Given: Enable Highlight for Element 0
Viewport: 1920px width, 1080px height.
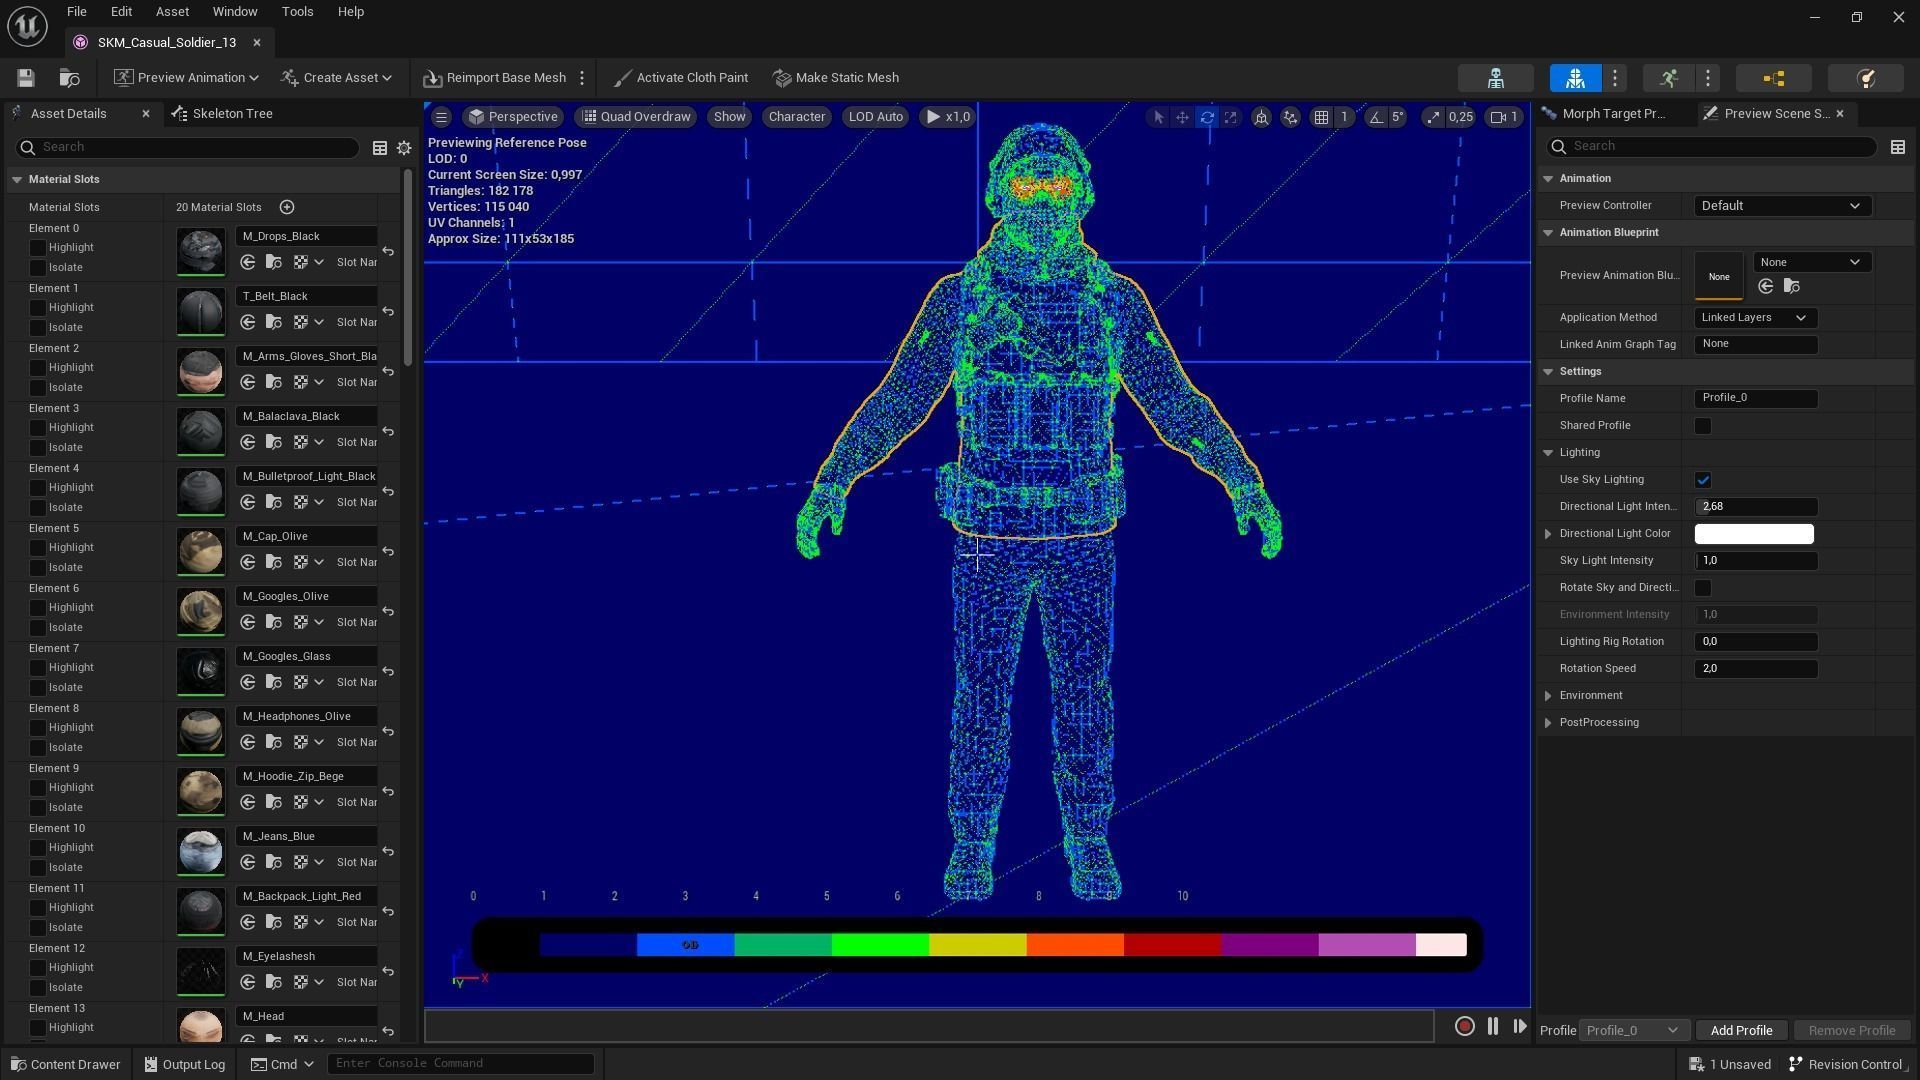Looking at the screenshot, I should click(38, 248).
